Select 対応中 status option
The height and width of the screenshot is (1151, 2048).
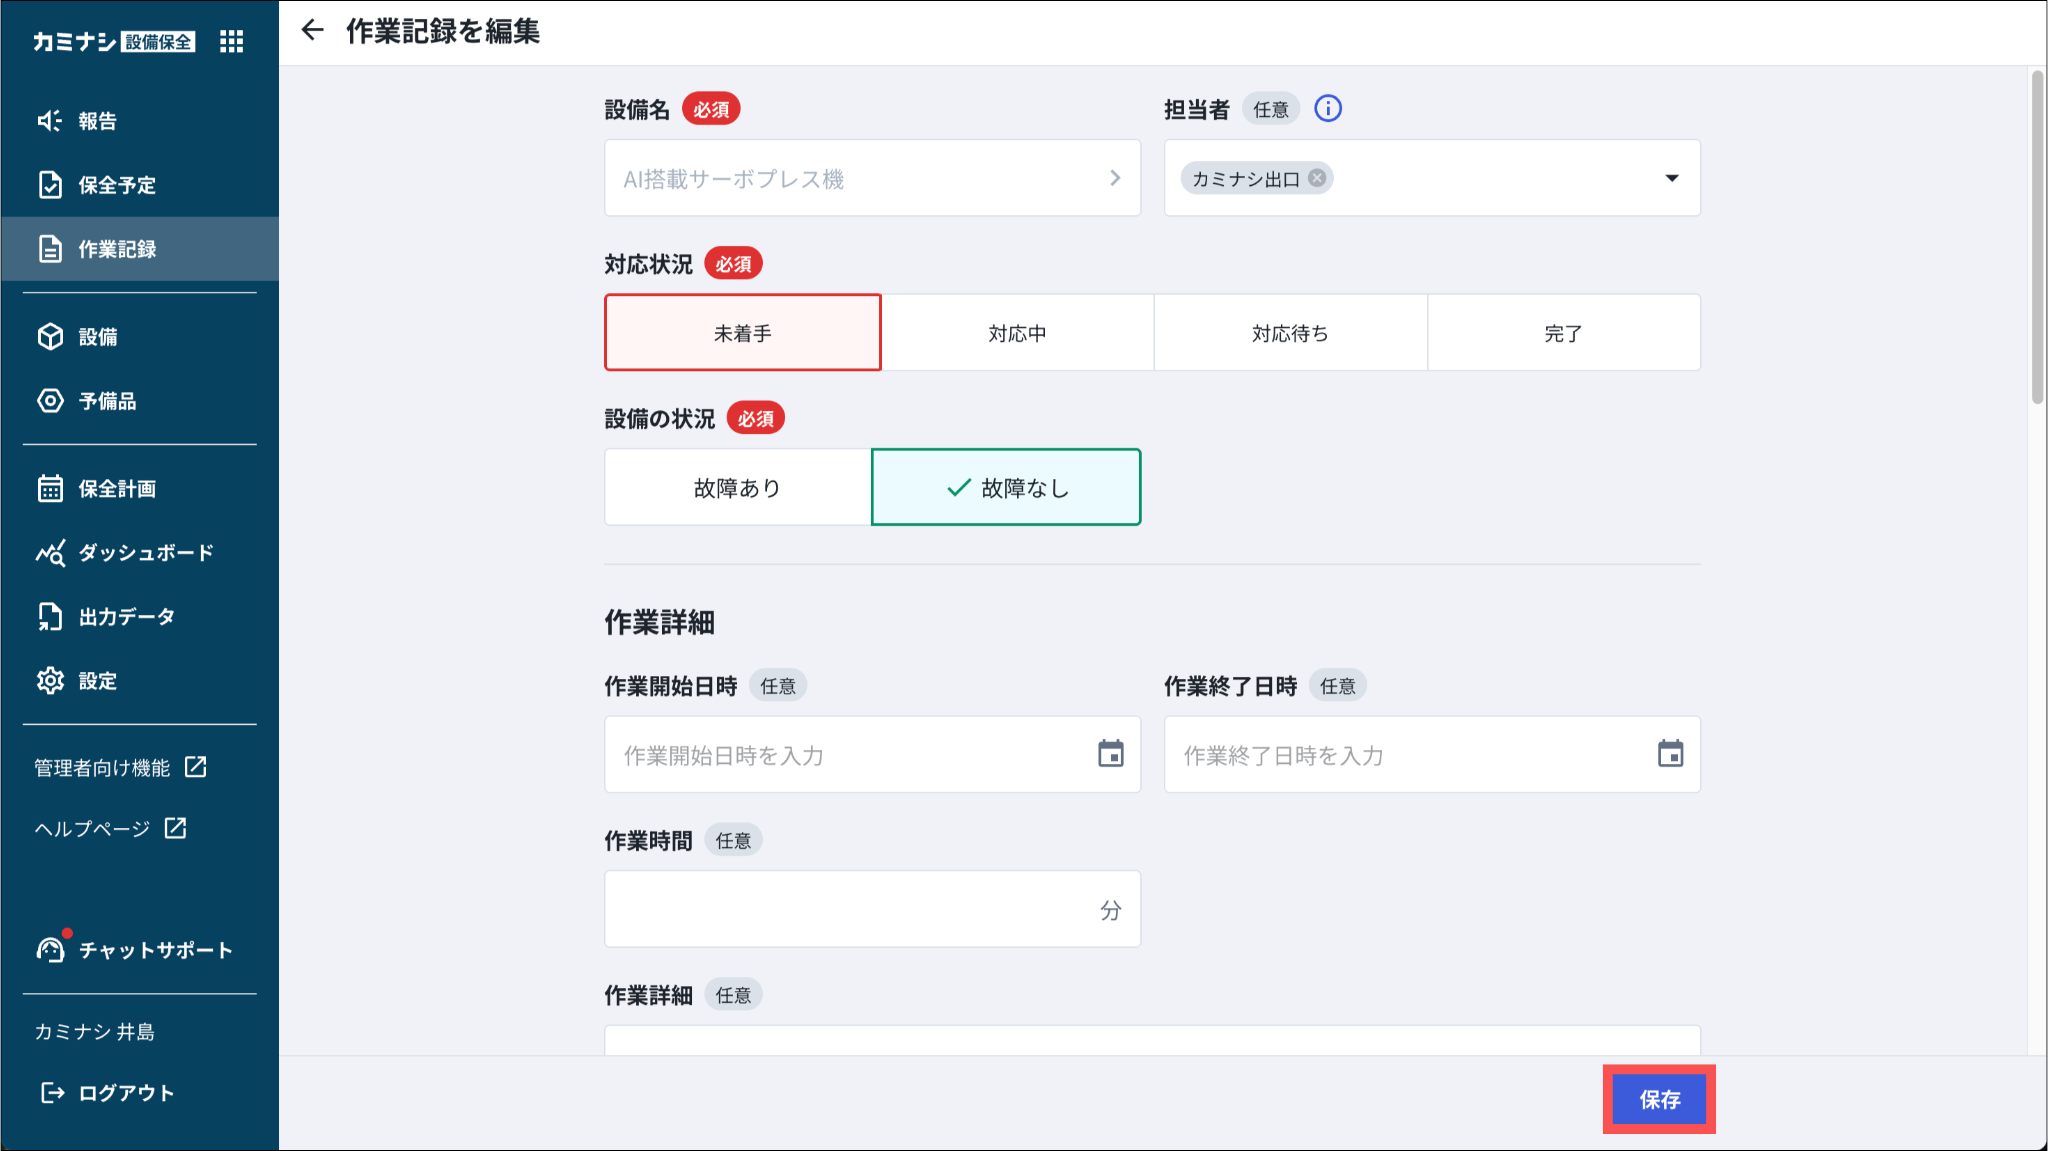click(1017, 333)
